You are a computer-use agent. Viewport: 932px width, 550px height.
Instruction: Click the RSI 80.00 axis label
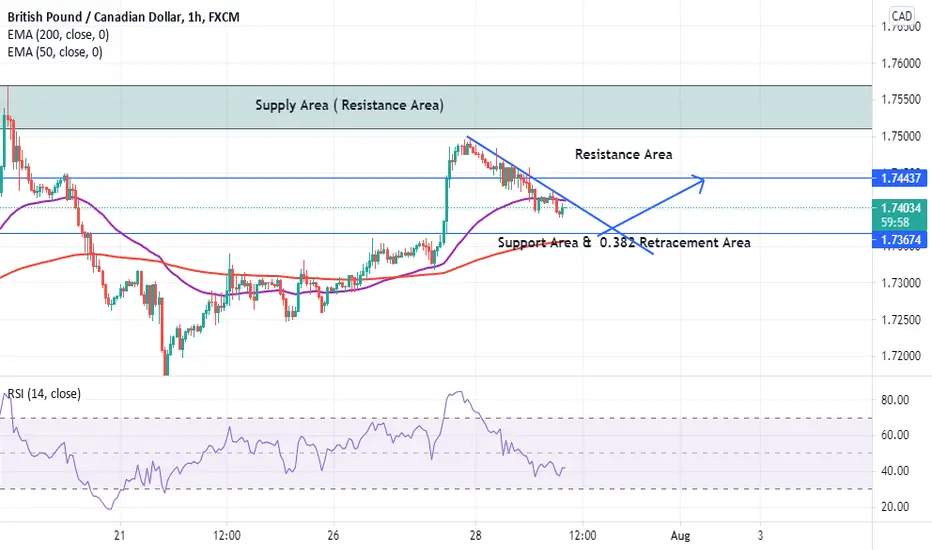tap(895, 400)
